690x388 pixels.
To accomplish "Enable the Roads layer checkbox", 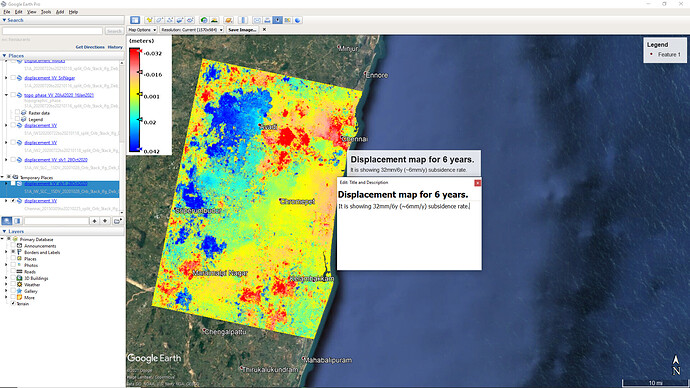I will click(x=13, y=272).
